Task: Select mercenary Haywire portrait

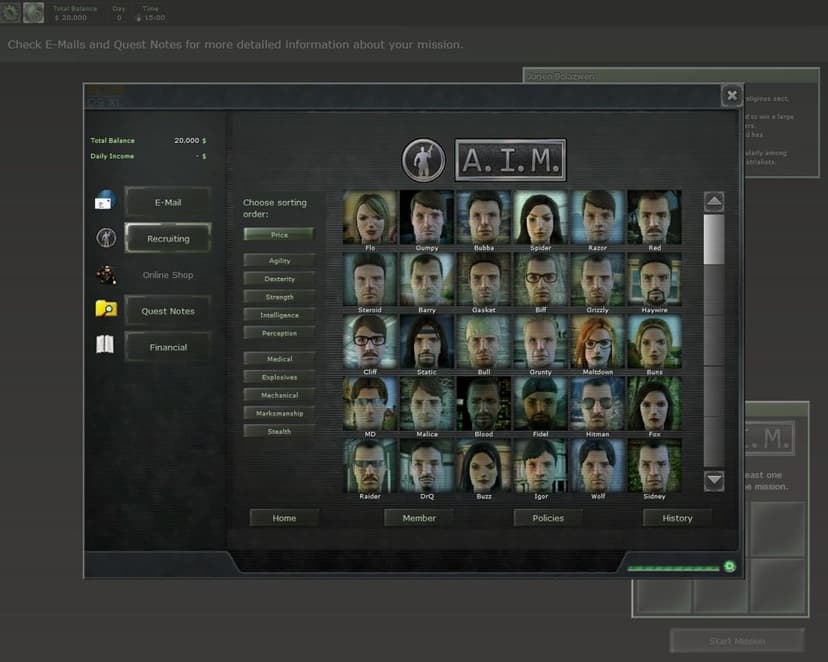Action: coord(654,279)
